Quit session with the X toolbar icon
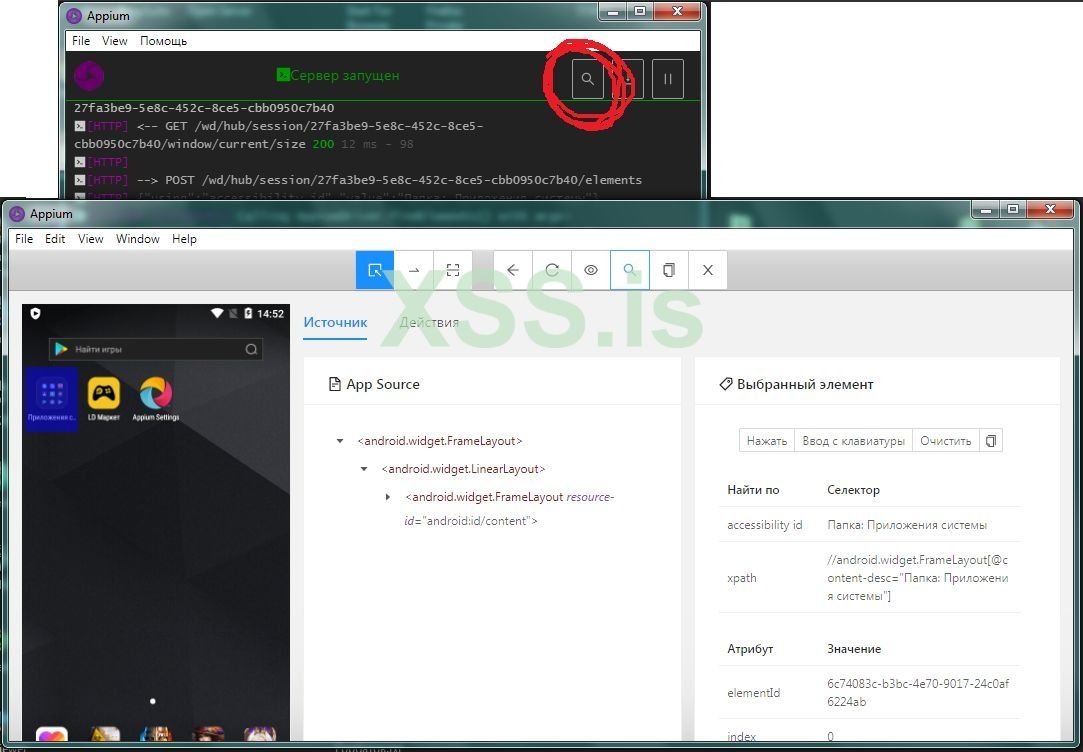Image resolution: width=1083 pixels, height=752 pixels. coord(707,270)
